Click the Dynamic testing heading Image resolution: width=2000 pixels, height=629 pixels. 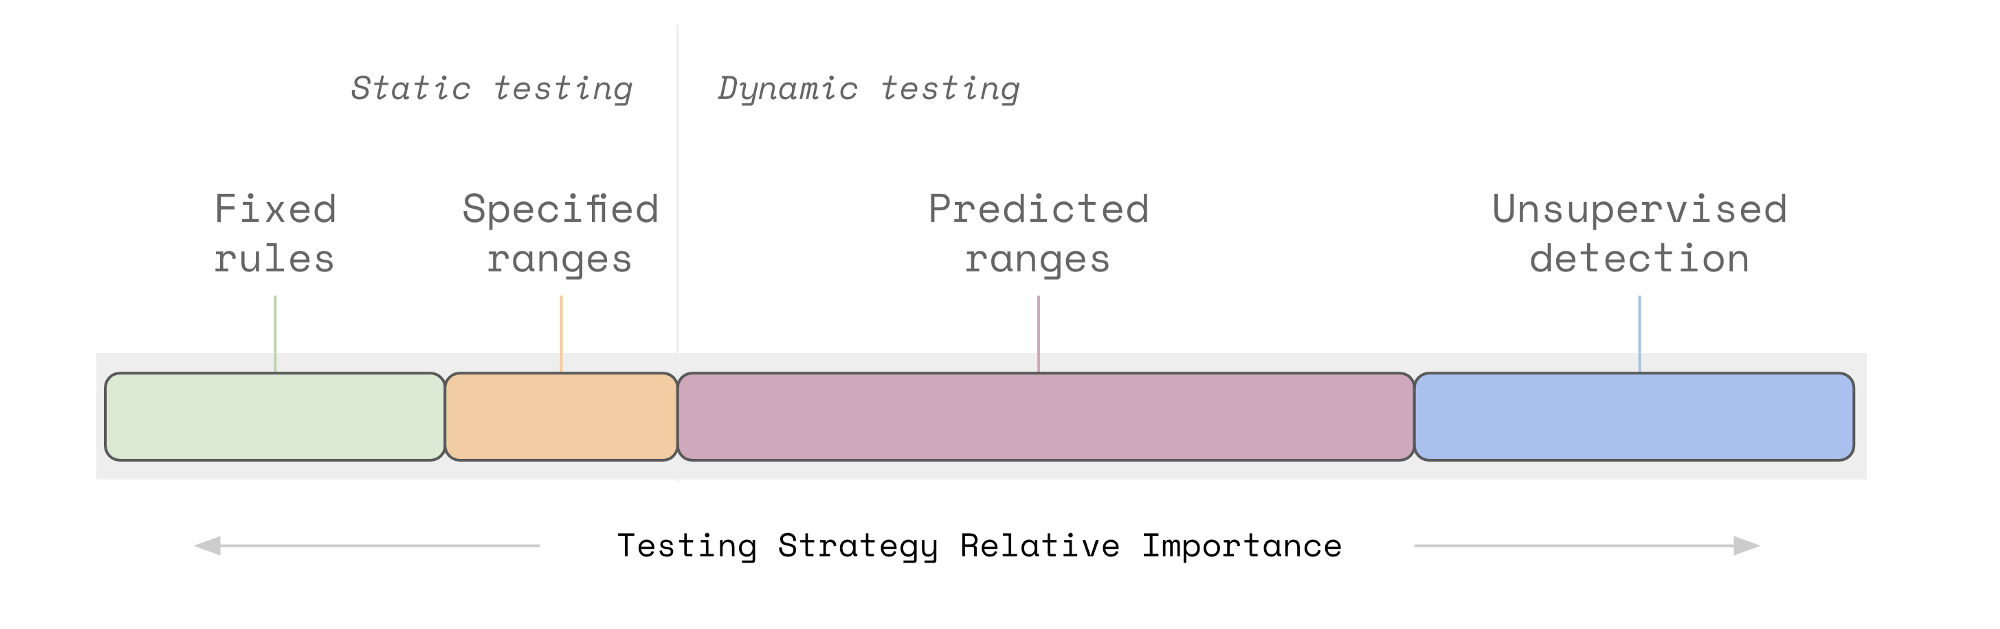coord(869,89)
